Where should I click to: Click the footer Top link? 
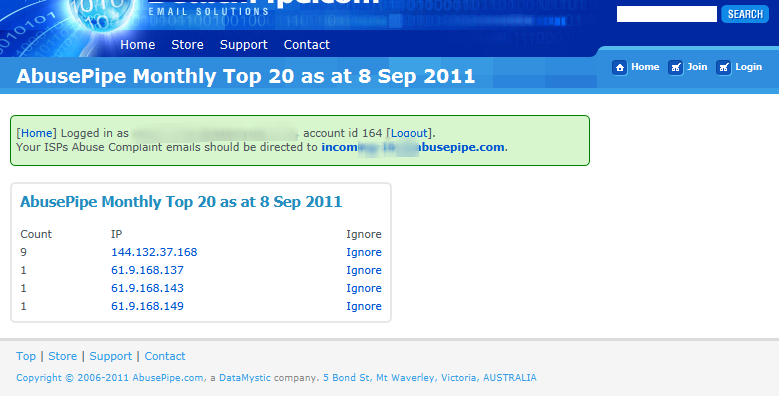tap(26, 356)
